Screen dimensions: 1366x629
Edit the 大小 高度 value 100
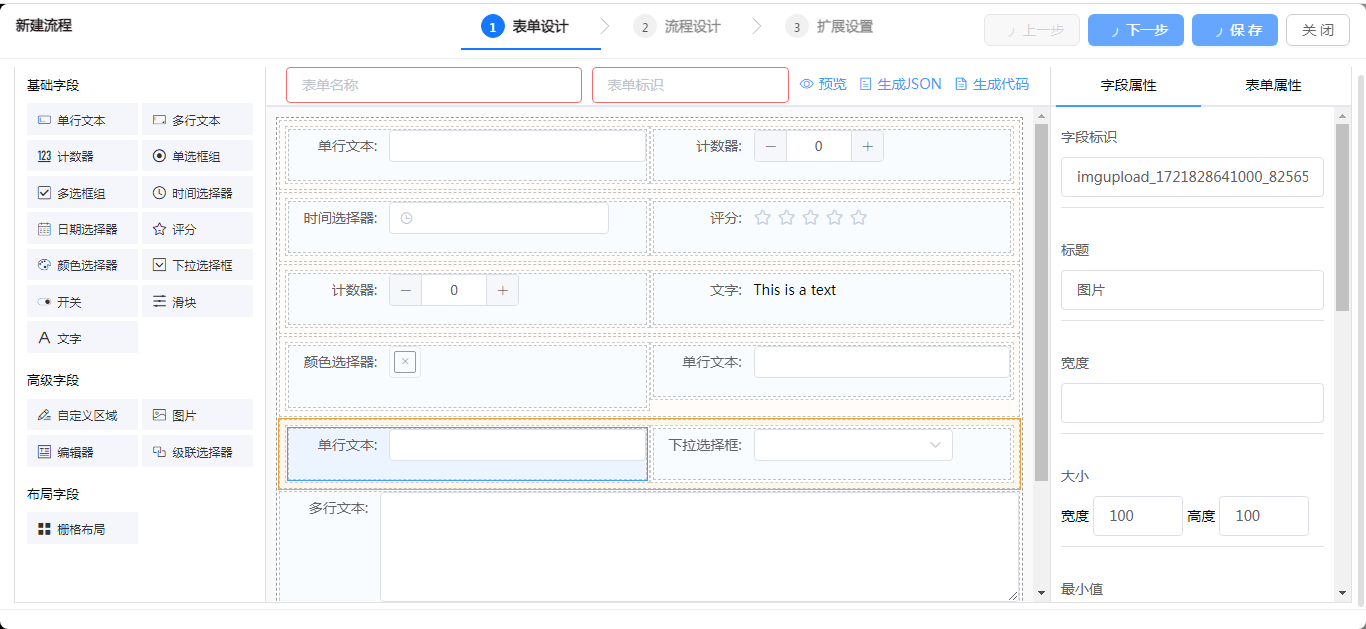pos(1264,516)
